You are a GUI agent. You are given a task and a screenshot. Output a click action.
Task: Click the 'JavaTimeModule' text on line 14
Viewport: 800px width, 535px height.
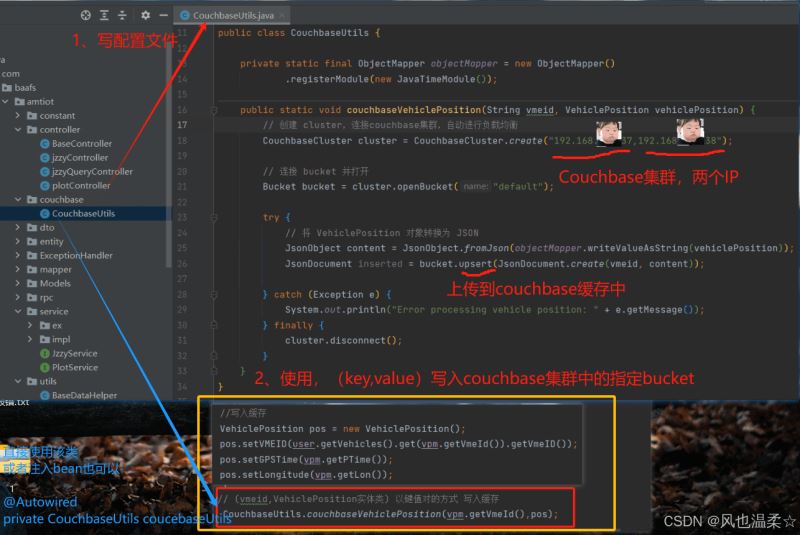(436, 79)
